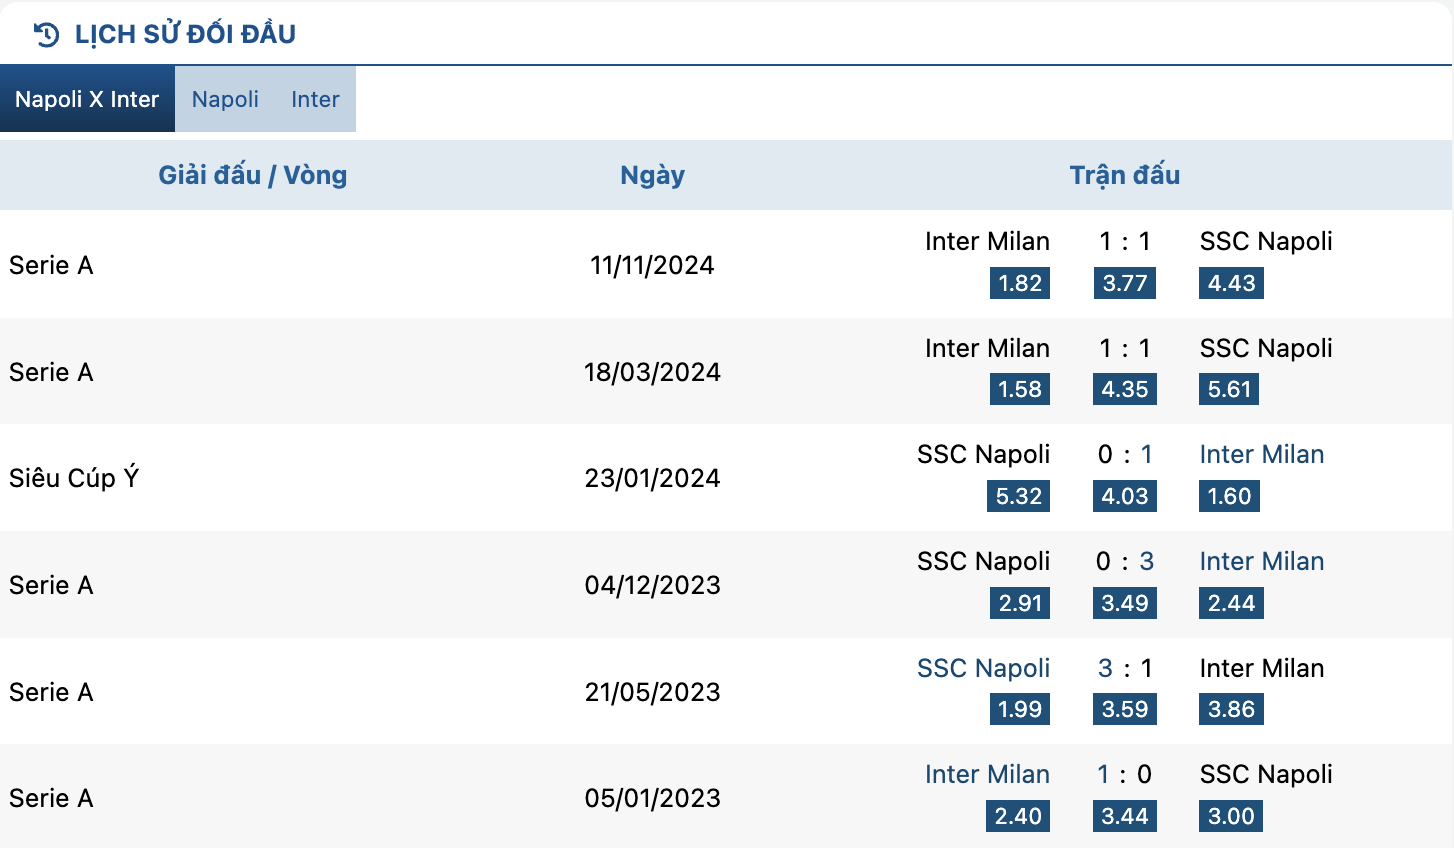Click Inter Milan in the 05/01/2023 match
This screenshot has height=848, width=1454.
987,774
